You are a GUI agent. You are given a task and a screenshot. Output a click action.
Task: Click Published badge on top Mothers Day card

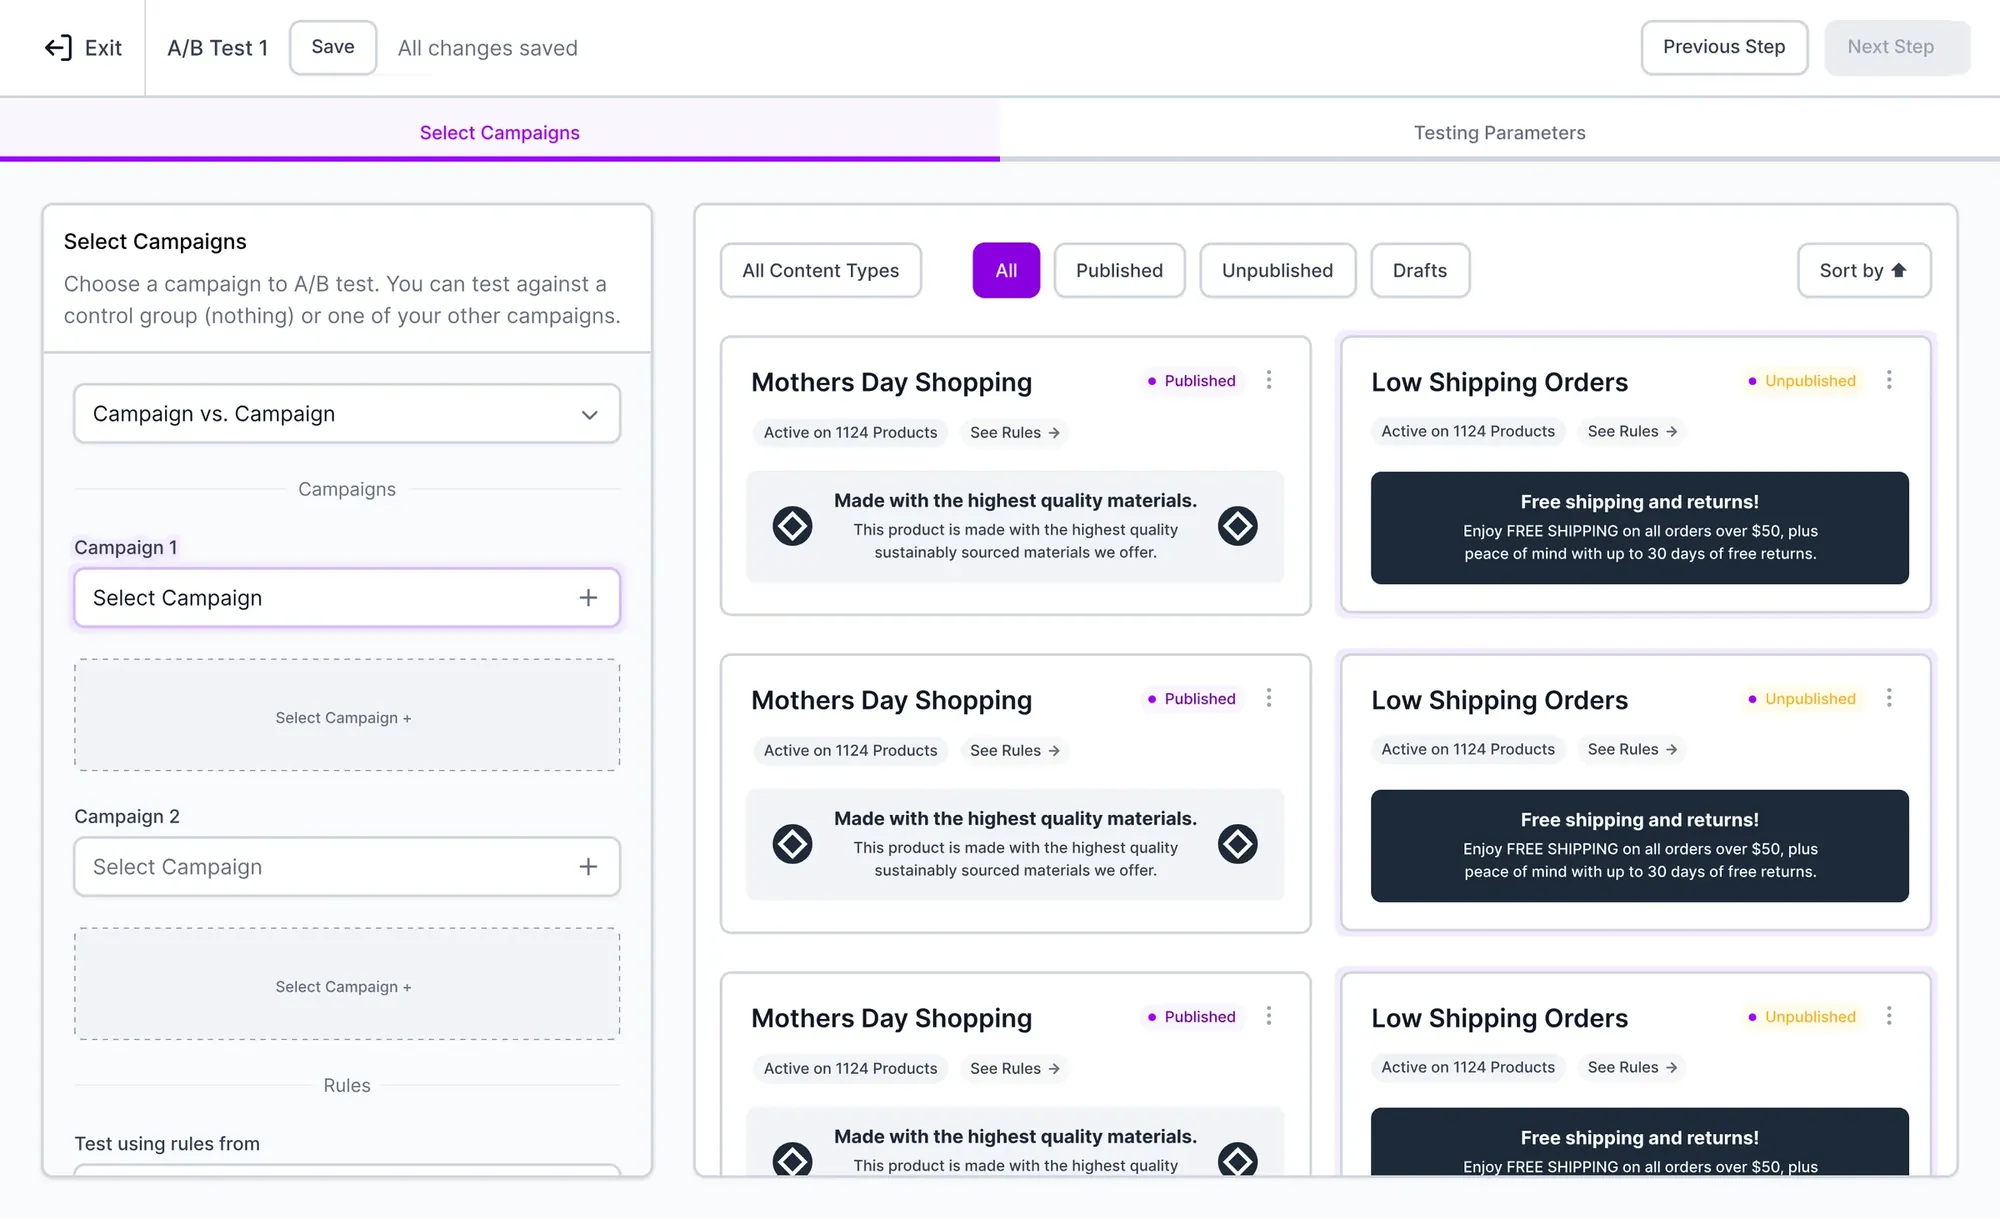pos(1191,381)
